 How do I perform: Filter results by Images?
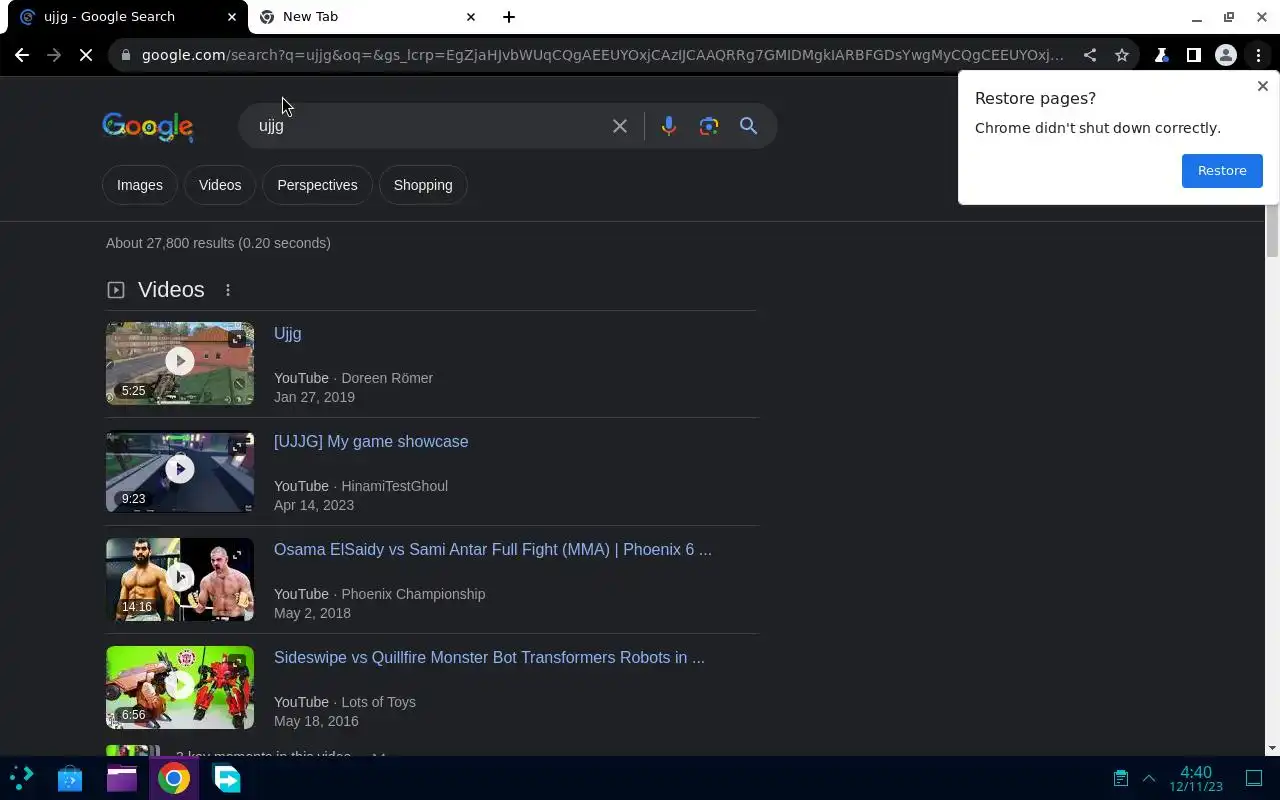tap(140, 185)
